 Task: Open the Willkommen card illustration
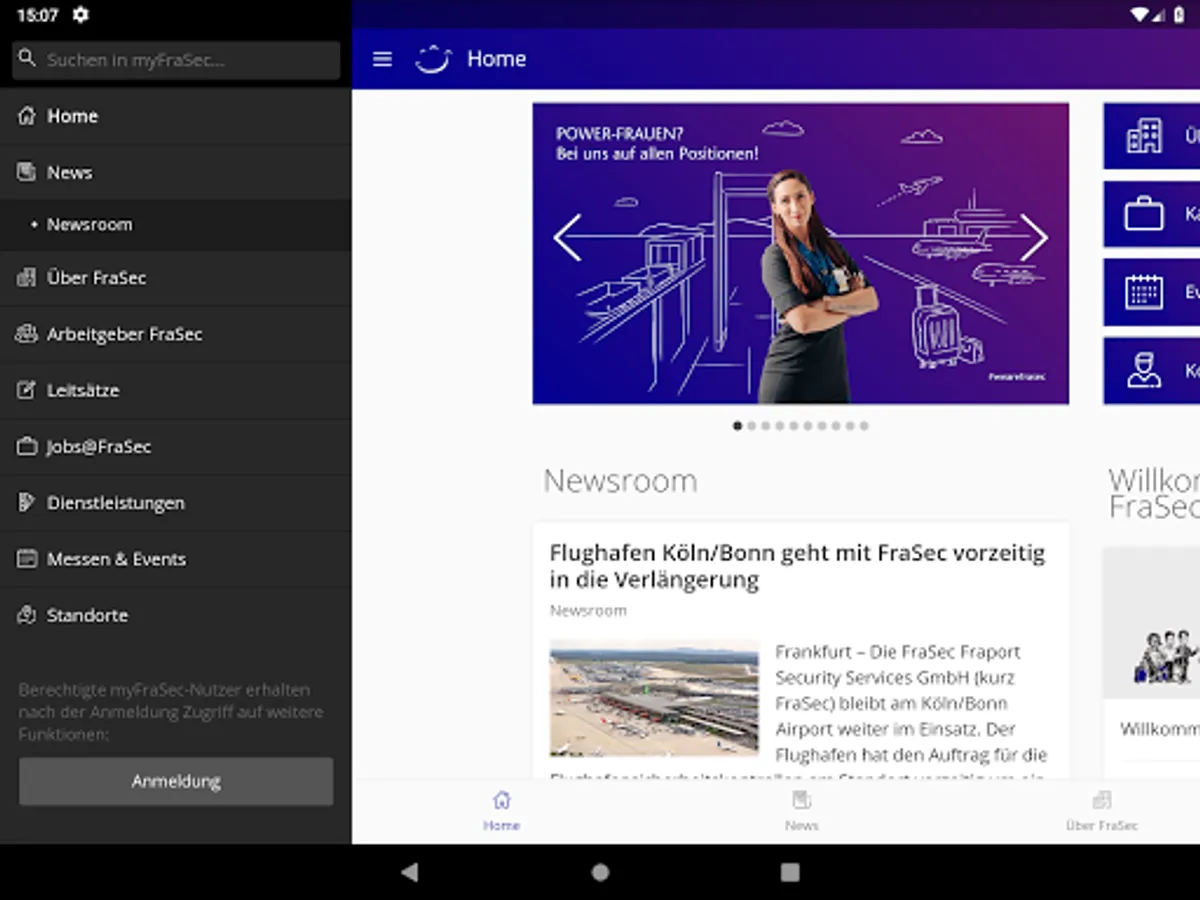coord(1152,623)
